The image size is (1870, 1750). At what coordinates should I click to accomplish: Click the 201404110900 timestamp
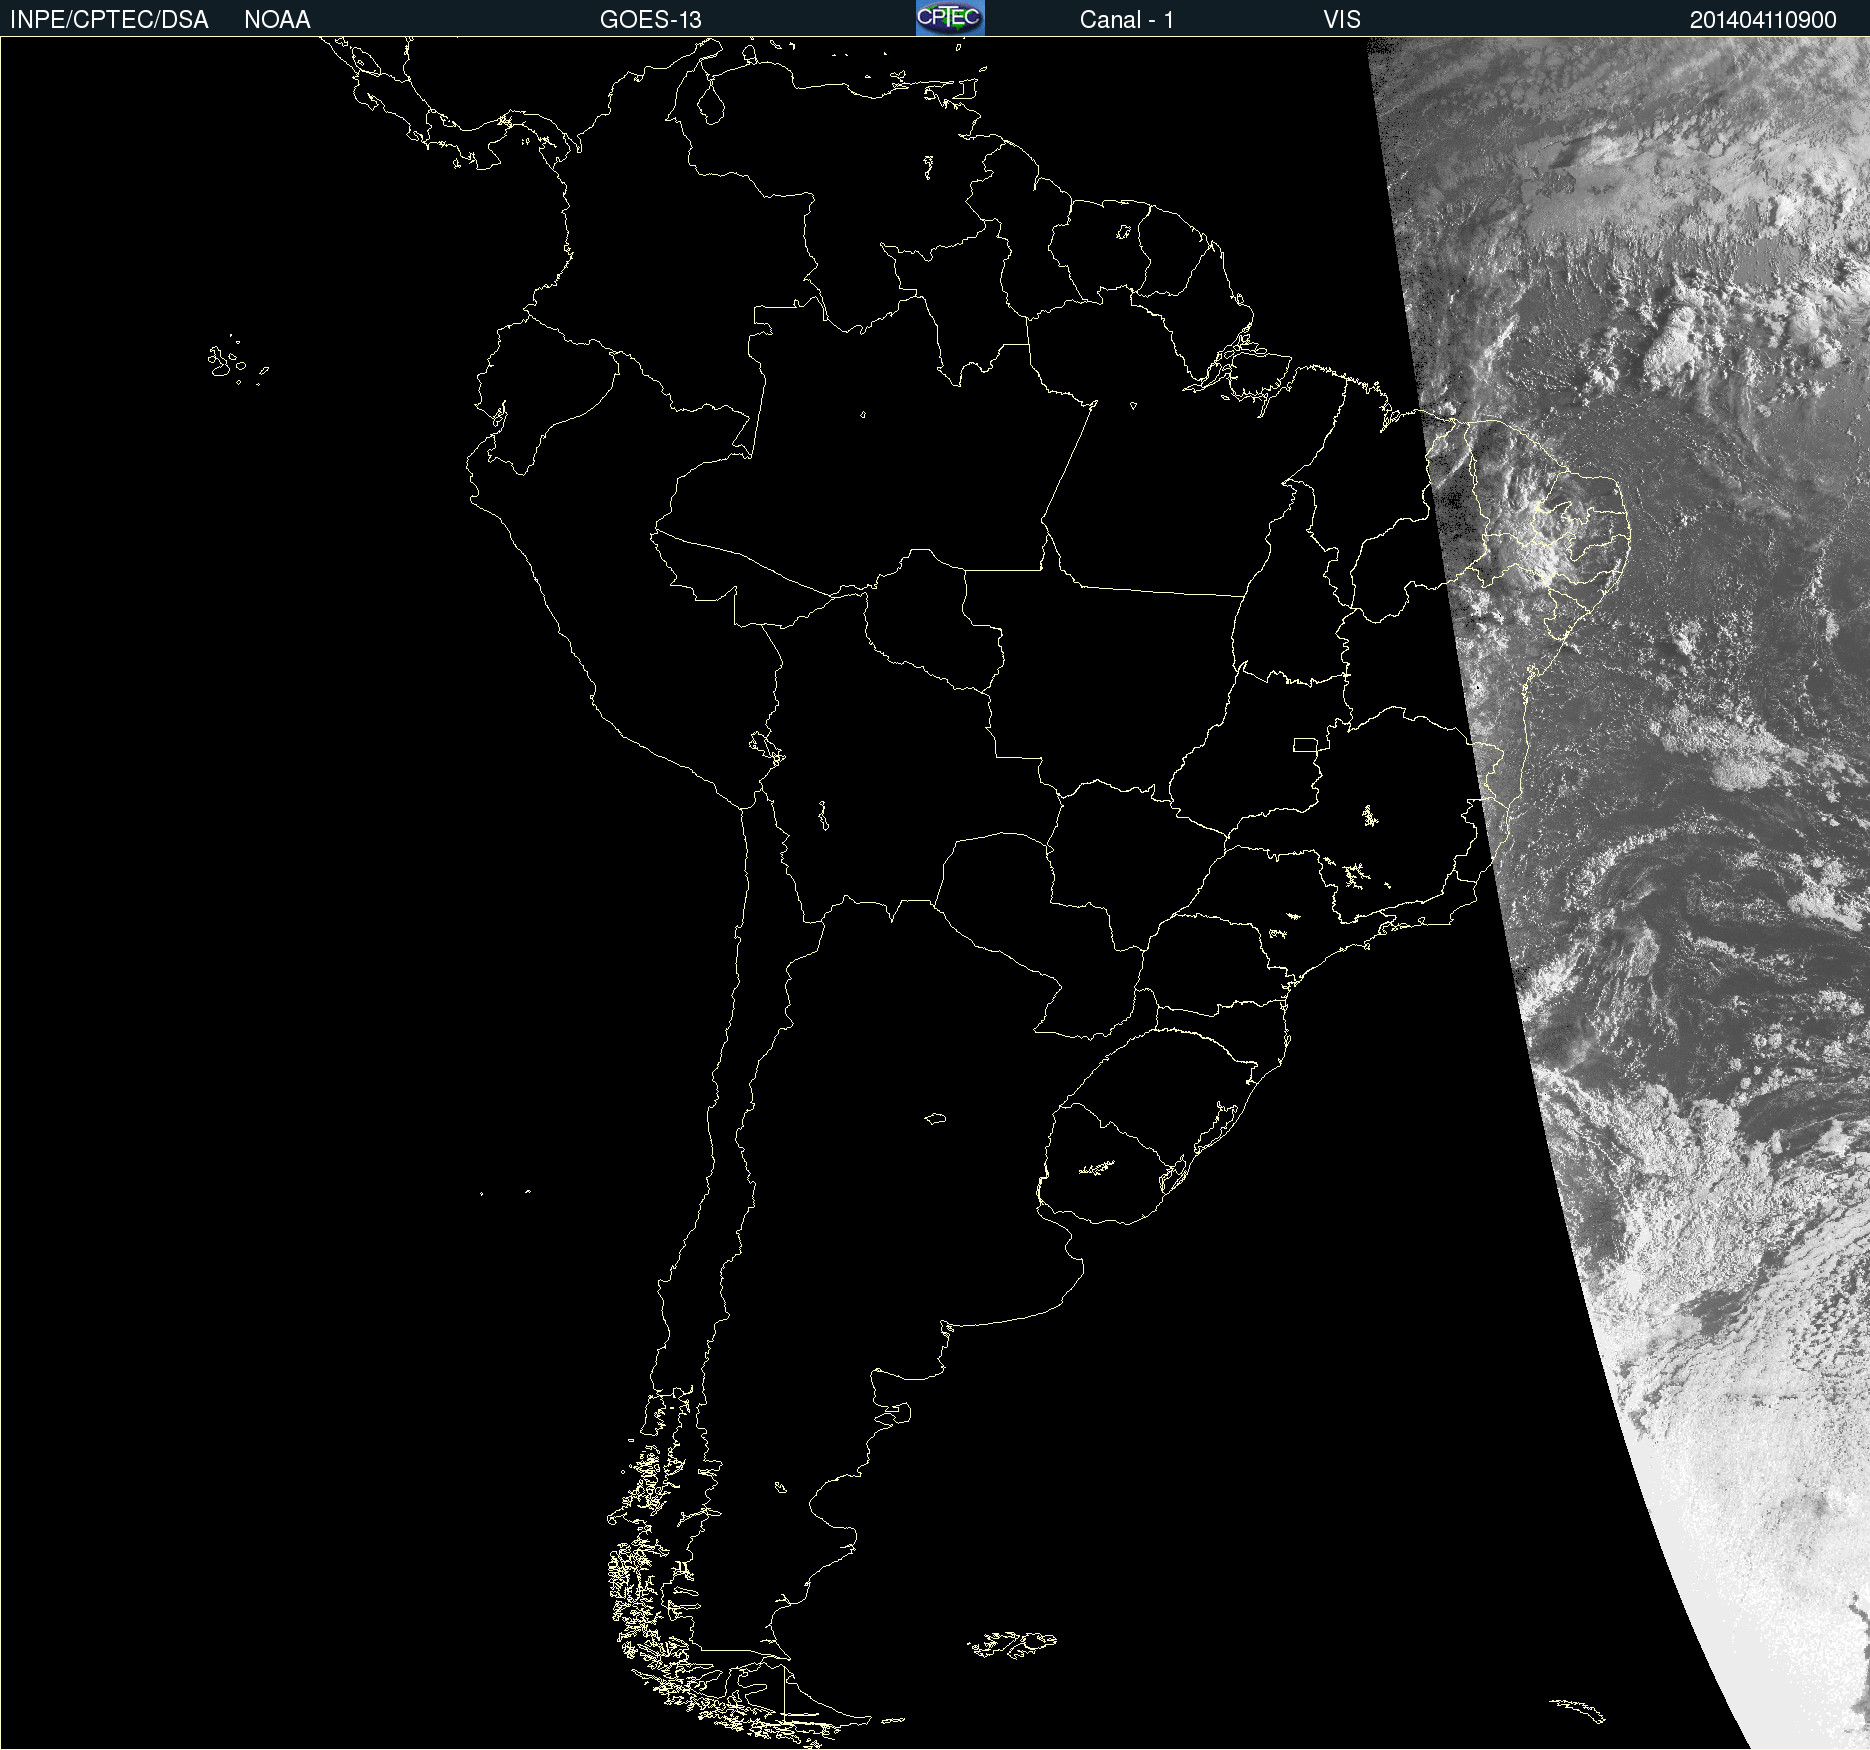tap(1762, 20)
